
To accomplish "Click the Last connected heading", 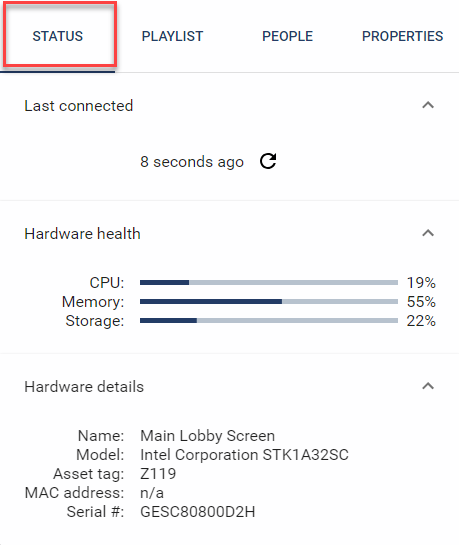I will (79, 106).
